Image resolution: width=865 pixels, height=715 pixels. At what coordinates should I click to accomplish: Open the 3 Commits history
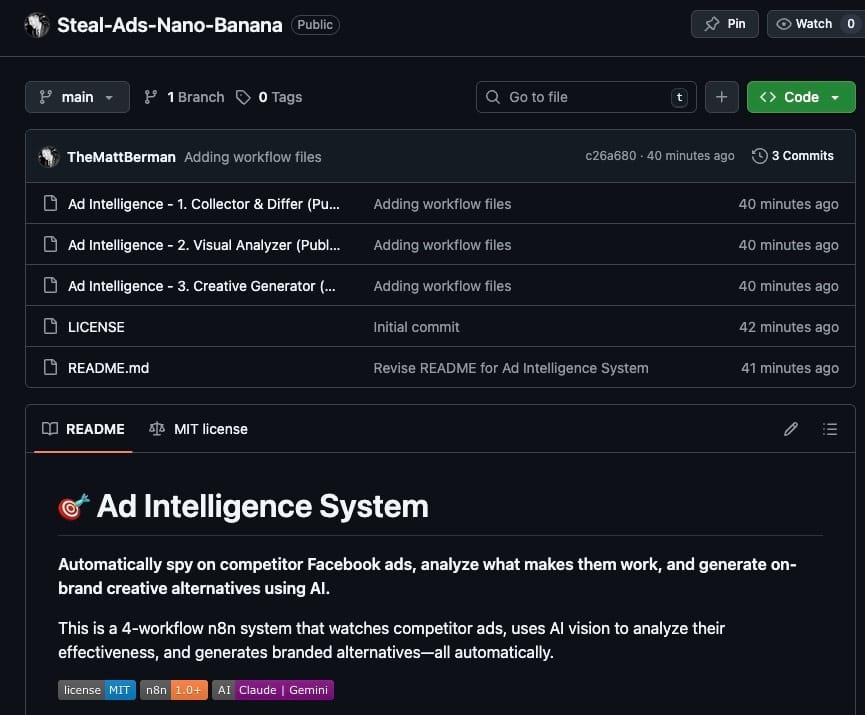point(793,156)
